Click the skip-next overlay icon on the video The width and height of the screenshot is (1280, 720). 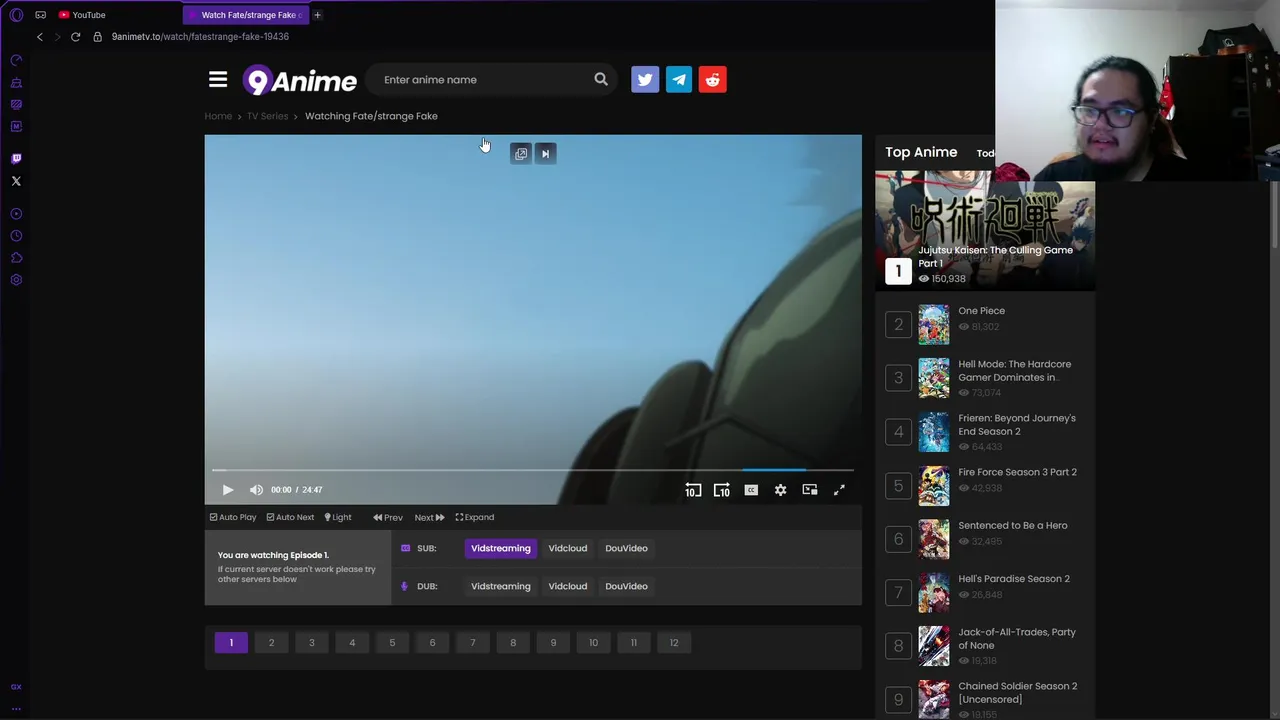pyautogui.click(x=545, y=154)
